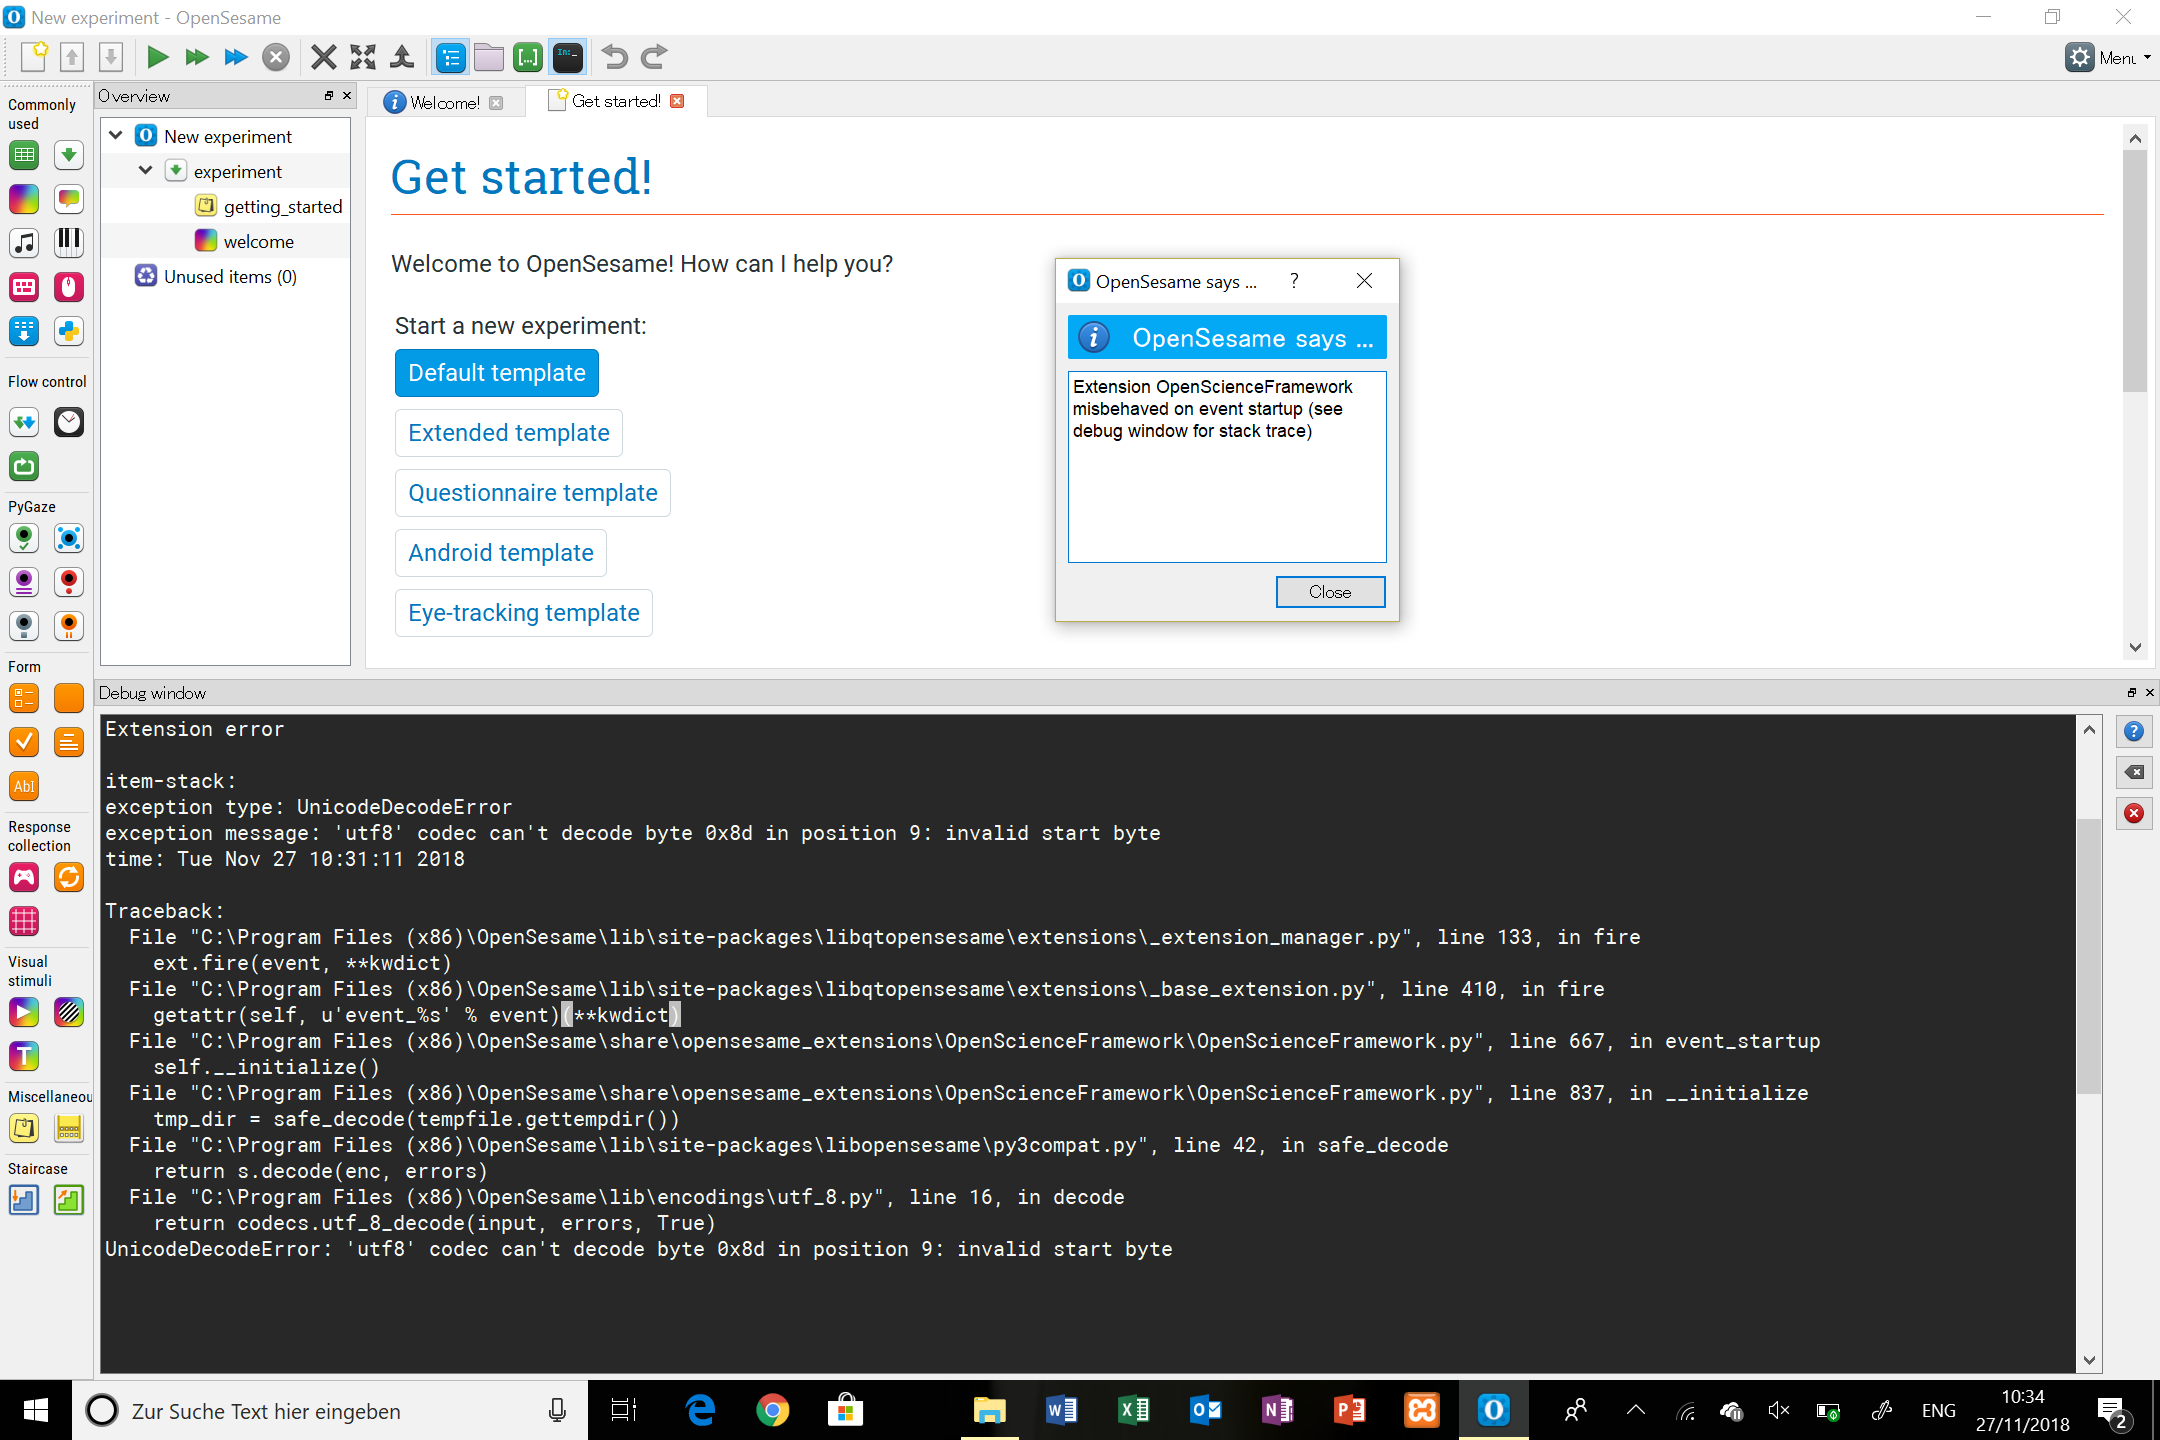Click the red stop icon in debug window
The height and width of the screenshot is (1440, 2160).
[x=2134, y=813]
